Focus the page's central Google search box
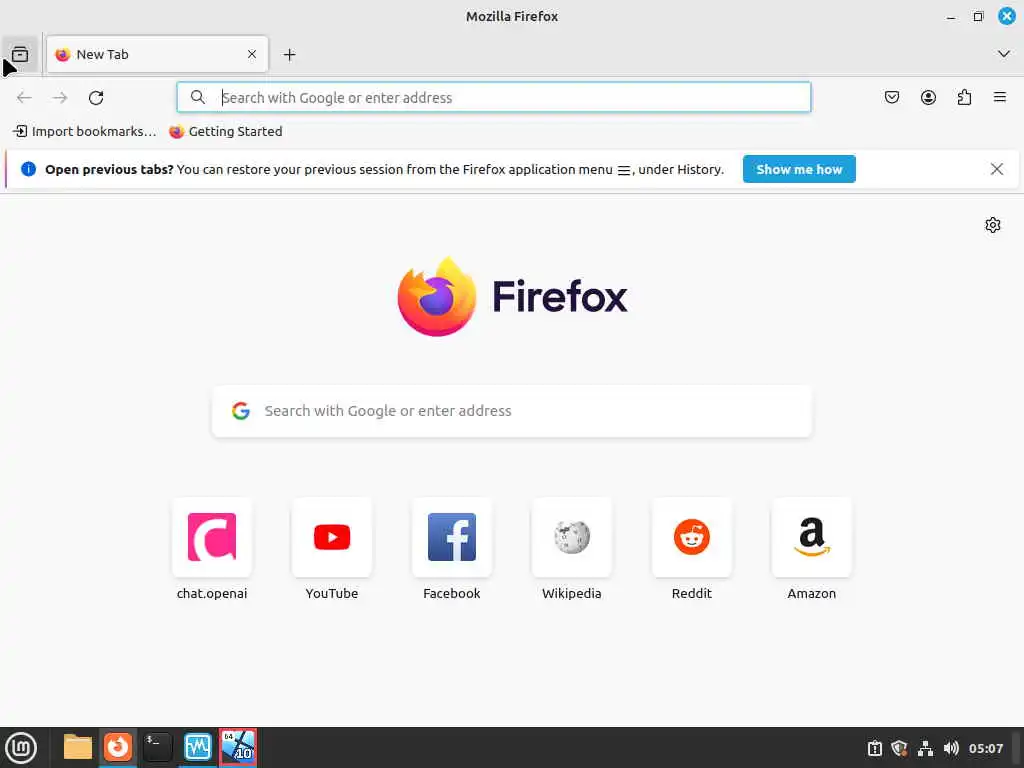The image size is (1024, 768). click(512, 411)
